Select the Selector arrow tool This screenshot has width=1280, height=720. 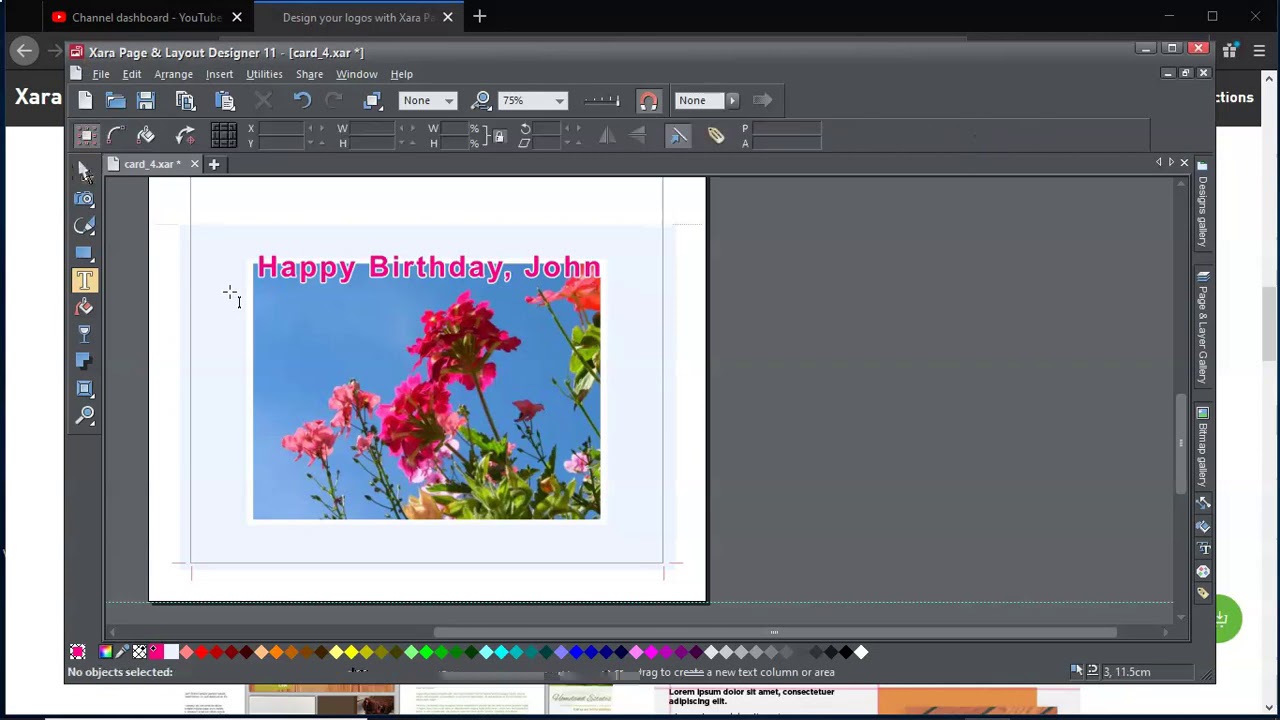coord(85,172)
